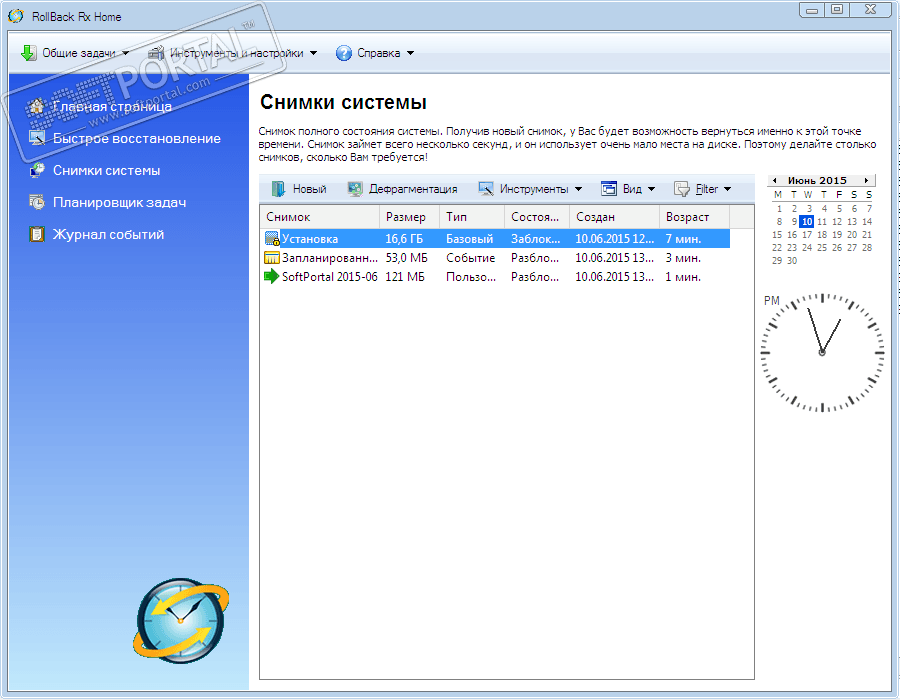
Task: Click the 16,6 ГБ size cell
Action: point(404,239)
